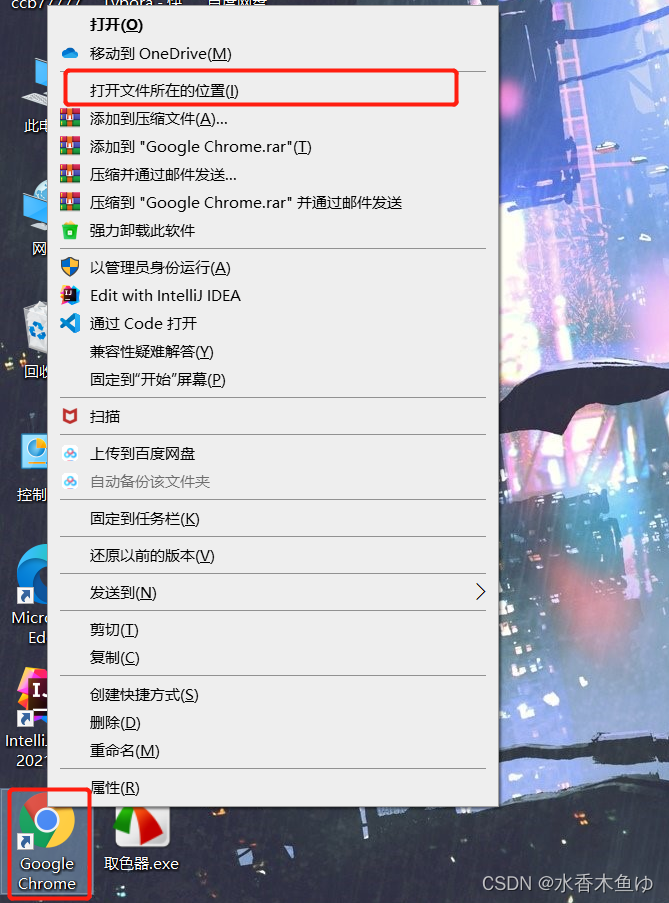Click WinRAR icon beside 添加到压缩文件(A)...

point(70,118)
